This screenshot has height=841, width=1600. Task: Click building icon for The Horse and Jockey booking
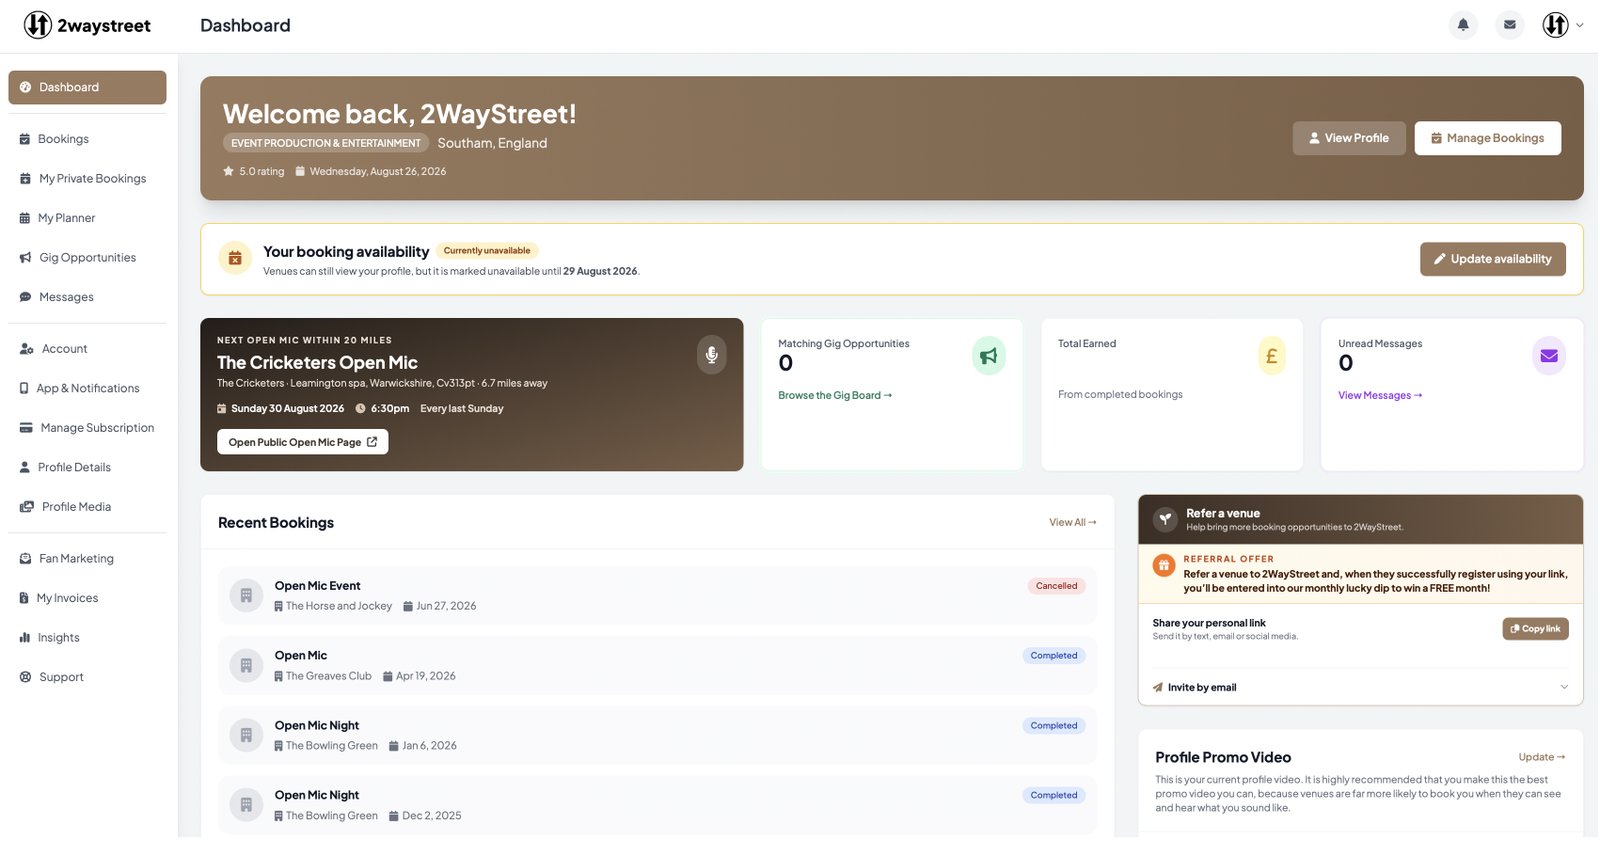click(x=246, y=596)
